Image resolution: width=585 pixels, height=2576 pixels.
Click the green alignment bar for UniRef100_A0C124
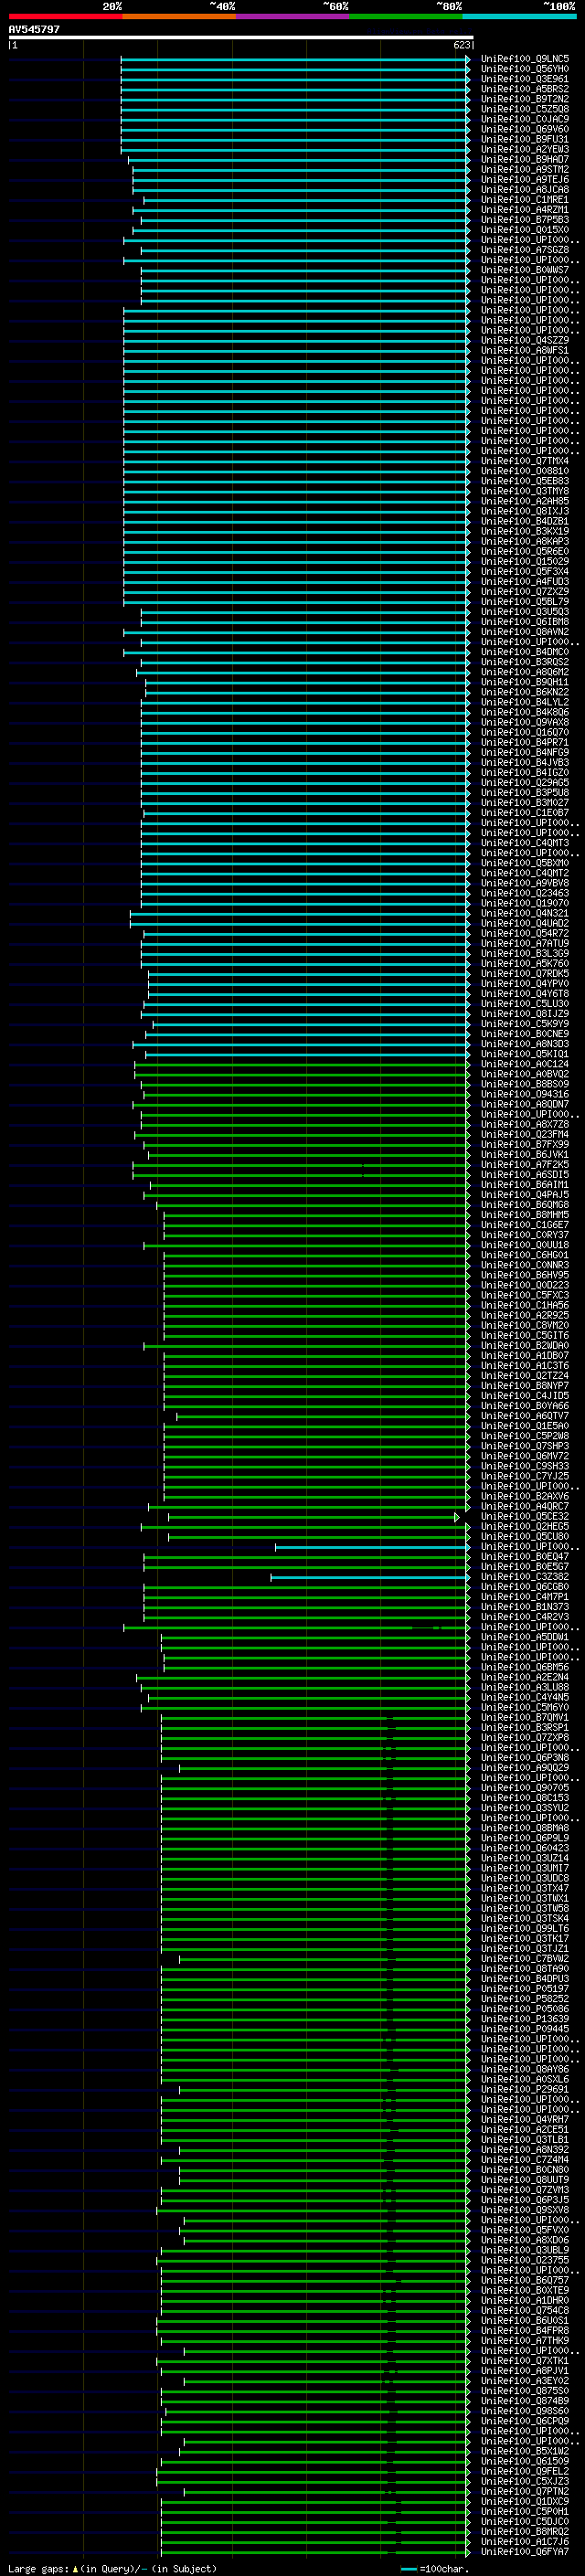point(302,1064)
